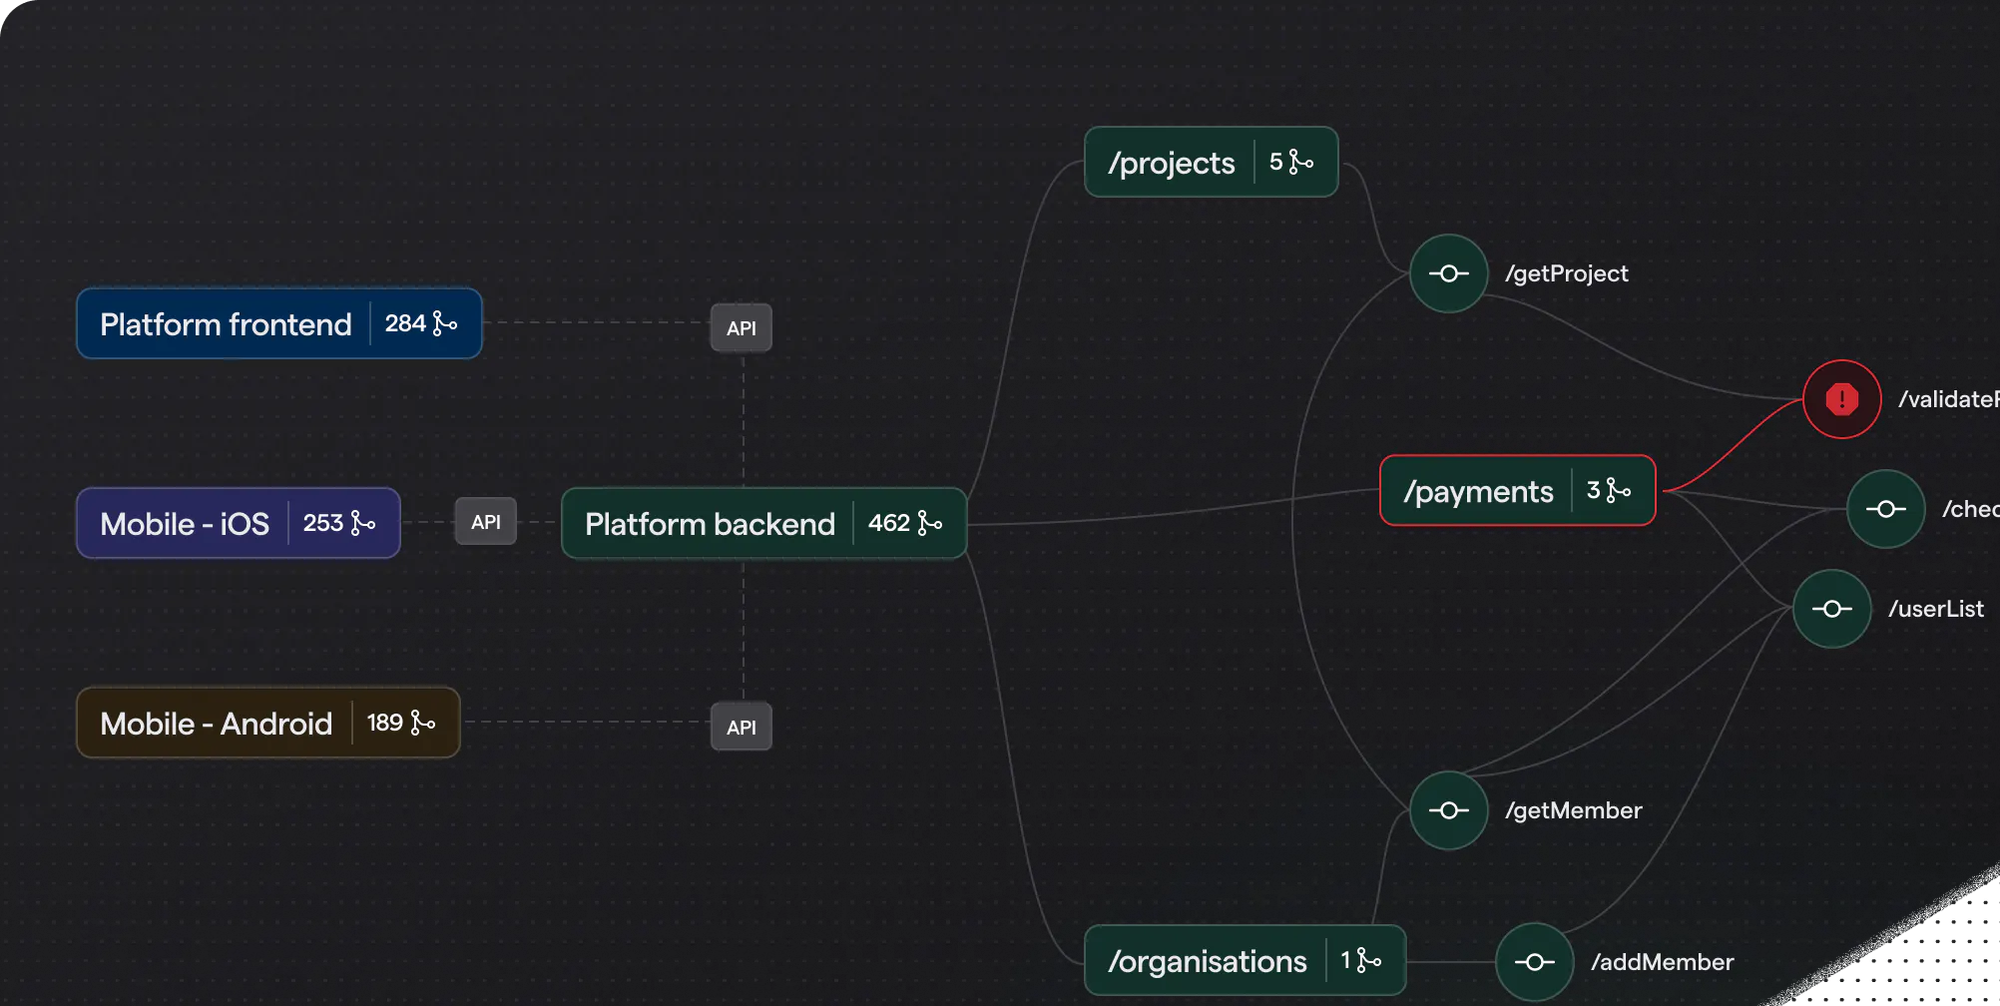Click the API badge near Mobile - Android

point(741,727)
